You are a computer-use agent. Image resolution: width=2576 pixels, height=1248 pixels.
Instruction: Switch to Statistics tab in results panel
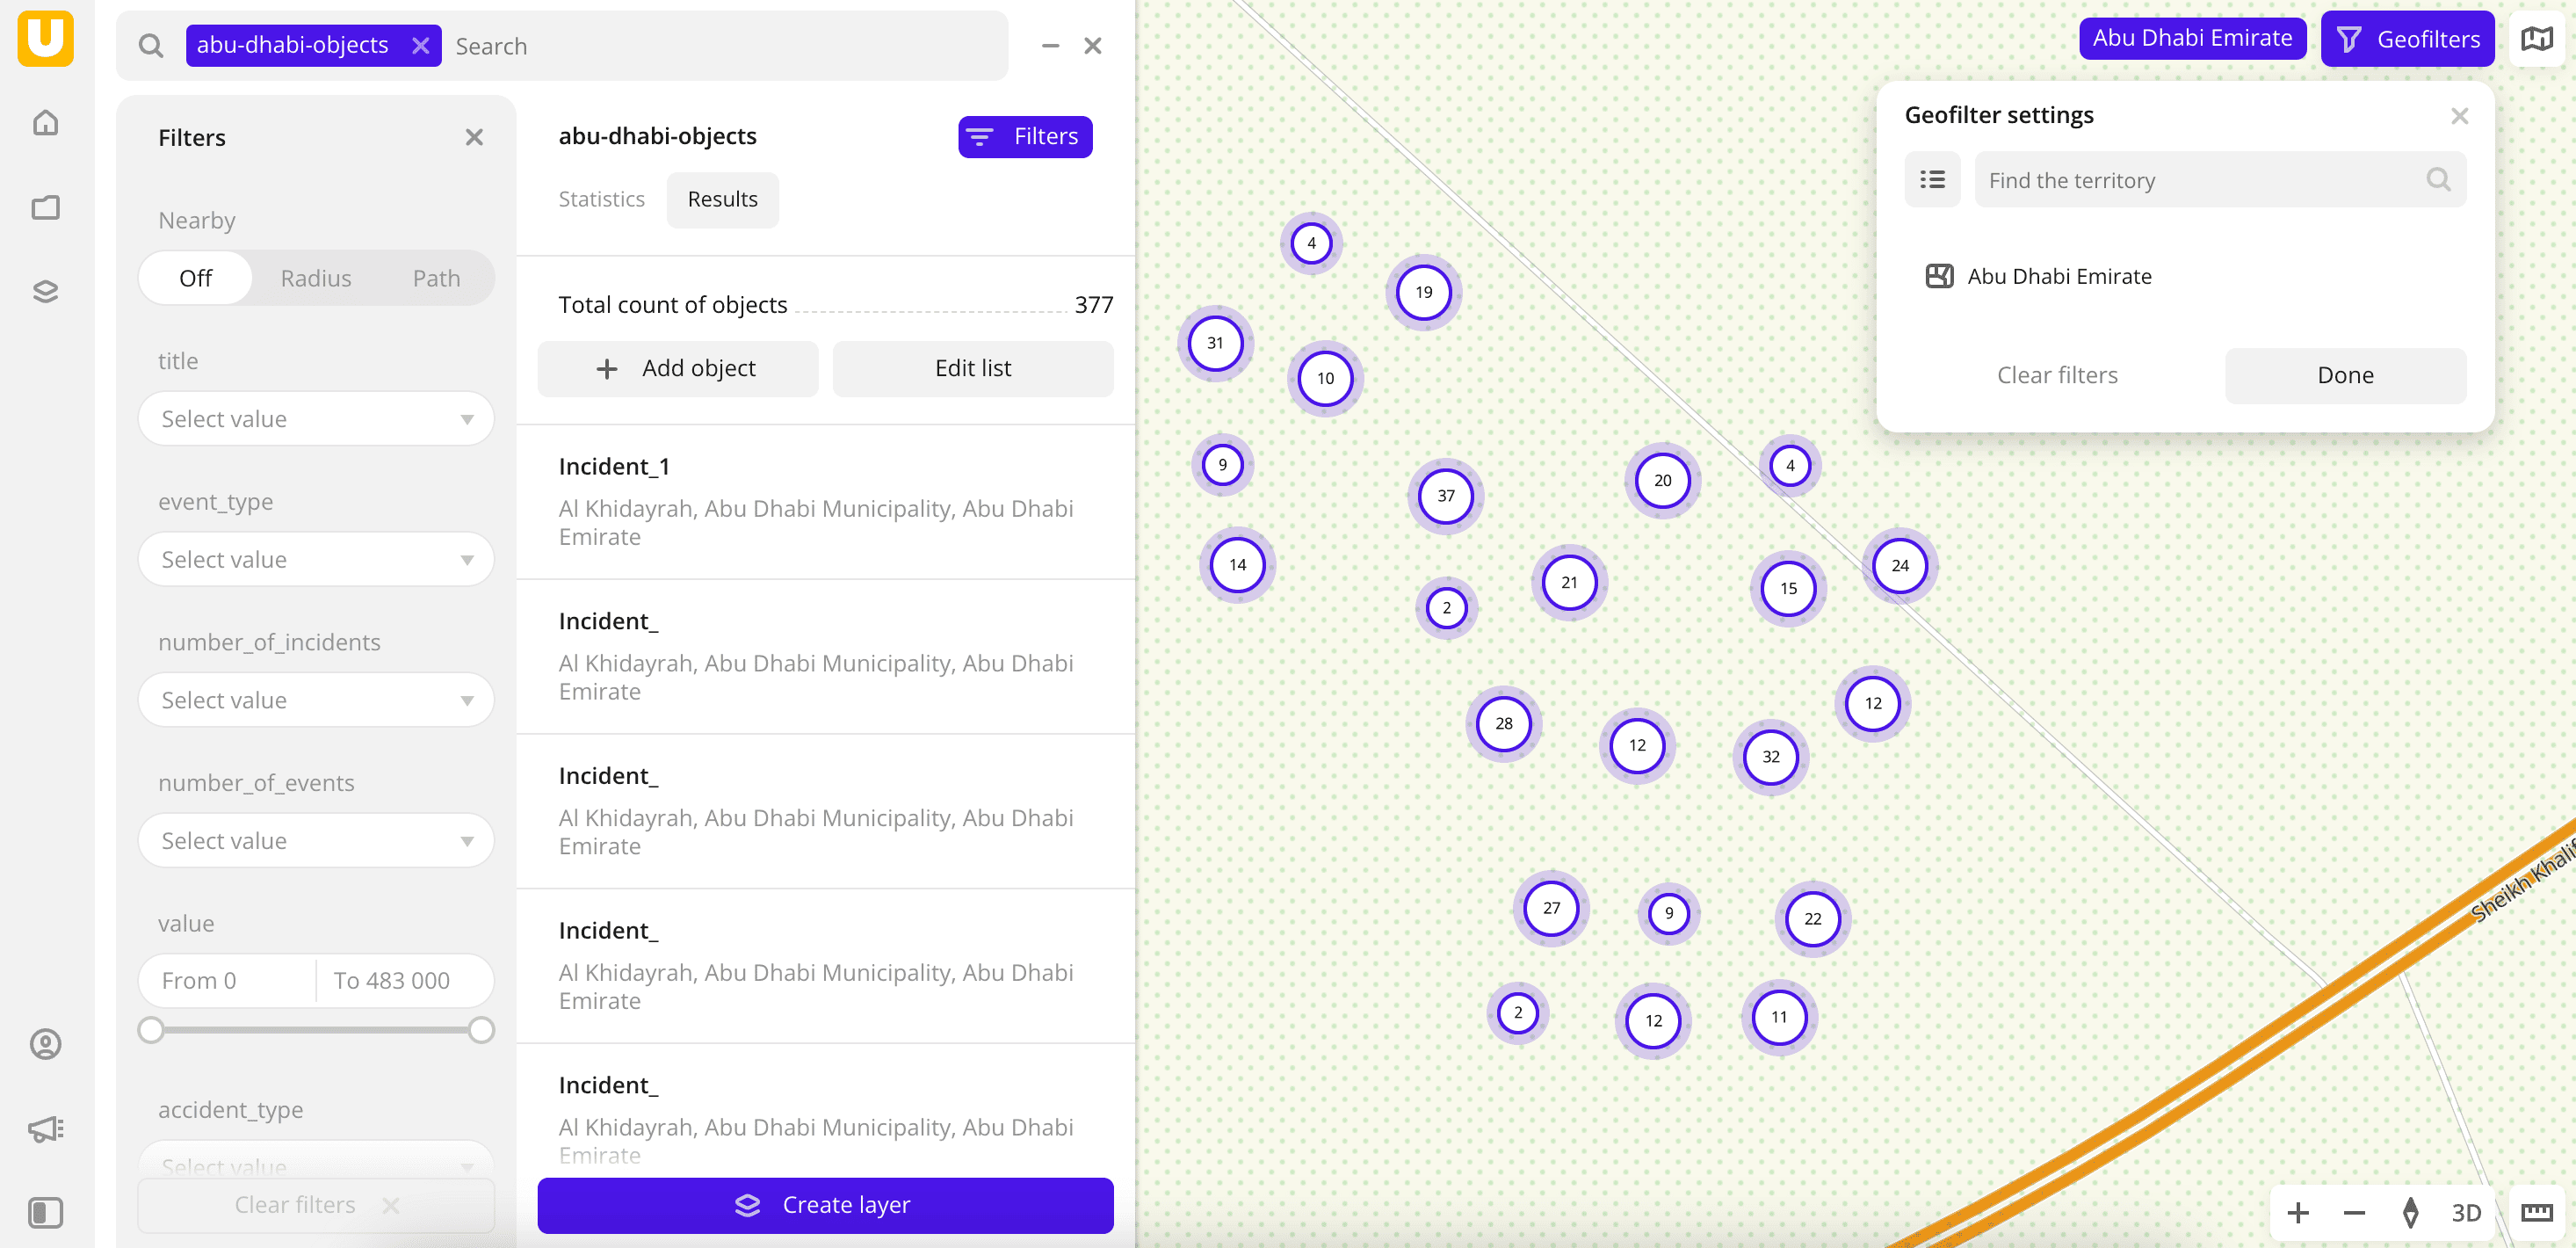[x=601, y=199]
